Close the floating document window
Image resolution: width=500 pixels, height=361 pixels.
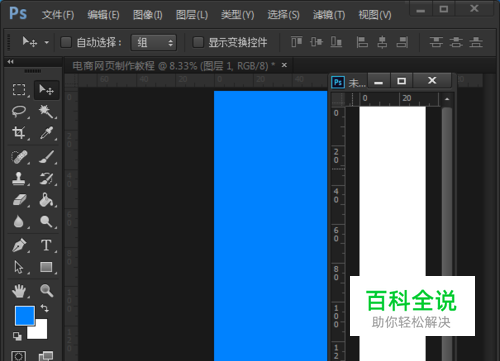coord(432,81)
